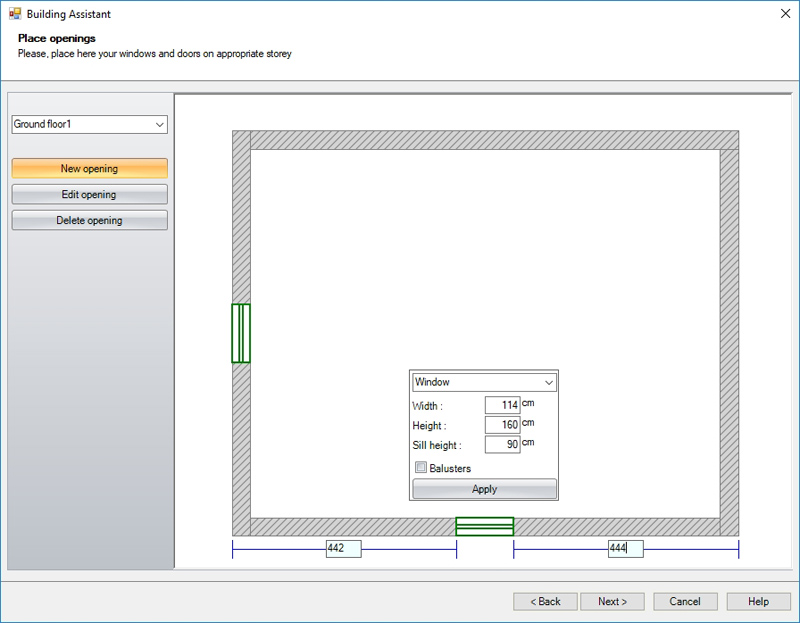The width and height of the screenshot is (800, 623).
Task: Go back with the Back button
Action: tap(545, 602)
